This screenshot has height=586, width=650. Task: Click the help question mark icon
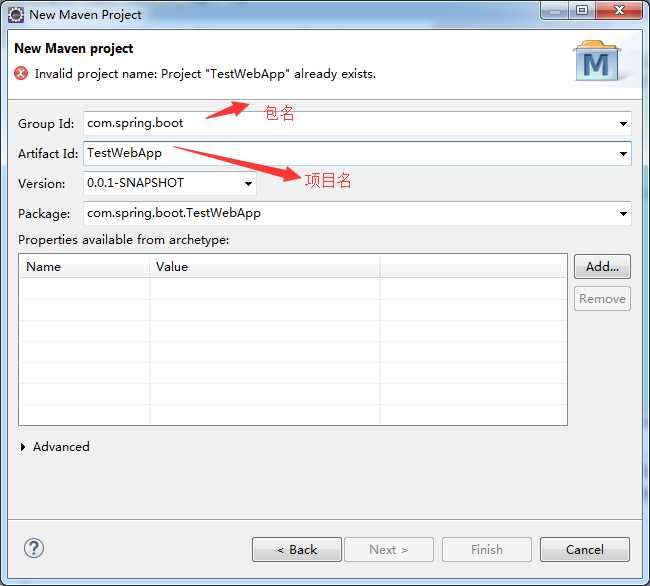[34, 548]
